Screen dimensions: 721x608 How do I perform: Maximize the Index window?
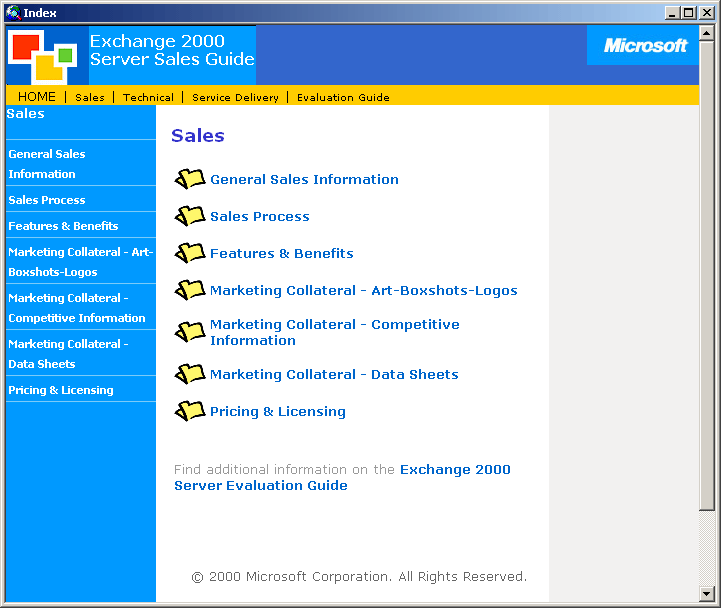688,13
